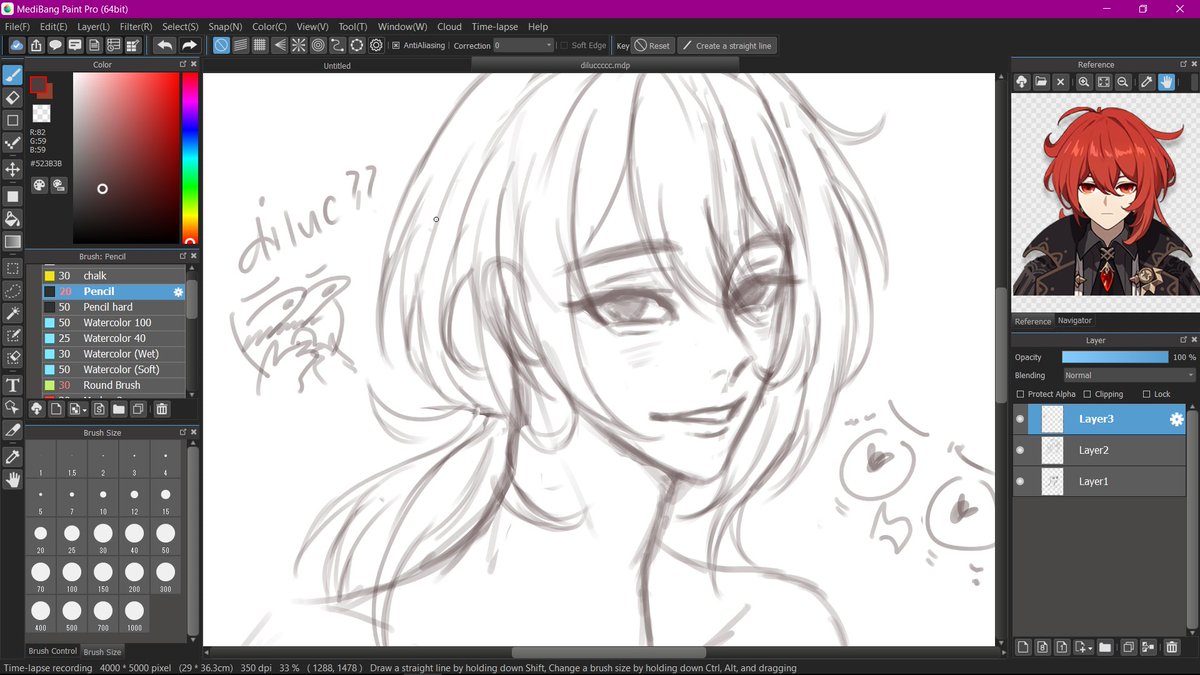Open the File menu
The image size is (1200, 675).
pyautogui.click(x=16, y=27)
